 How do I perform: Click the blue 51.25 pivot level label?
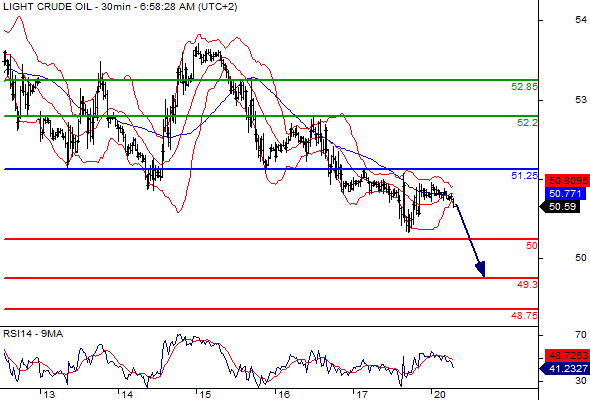point(524,176)
